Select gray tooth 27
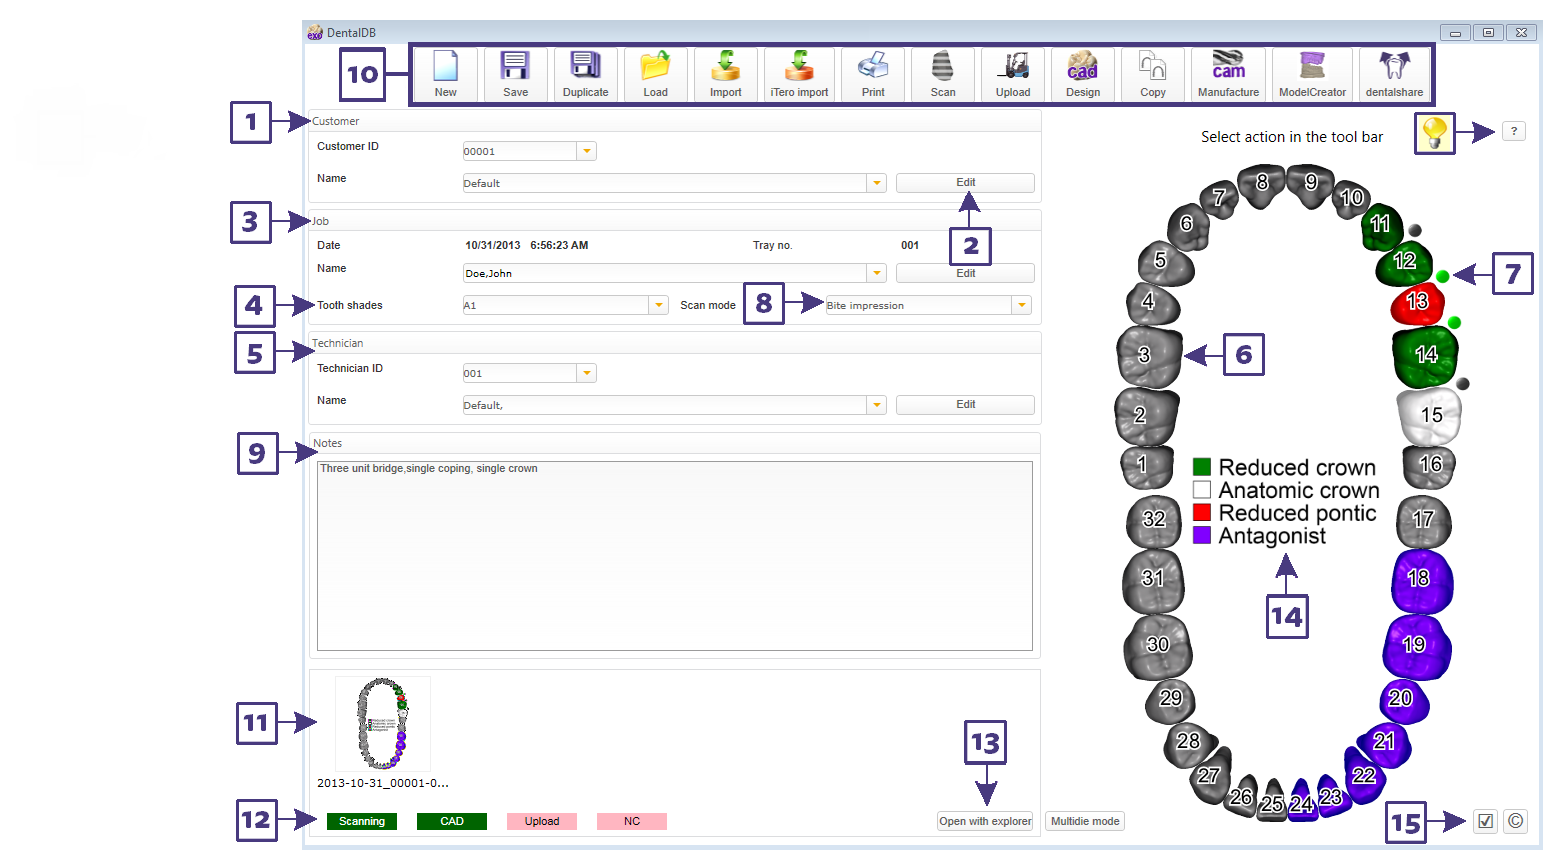This screenshot has height=855, width=1557. (1210, 778)
